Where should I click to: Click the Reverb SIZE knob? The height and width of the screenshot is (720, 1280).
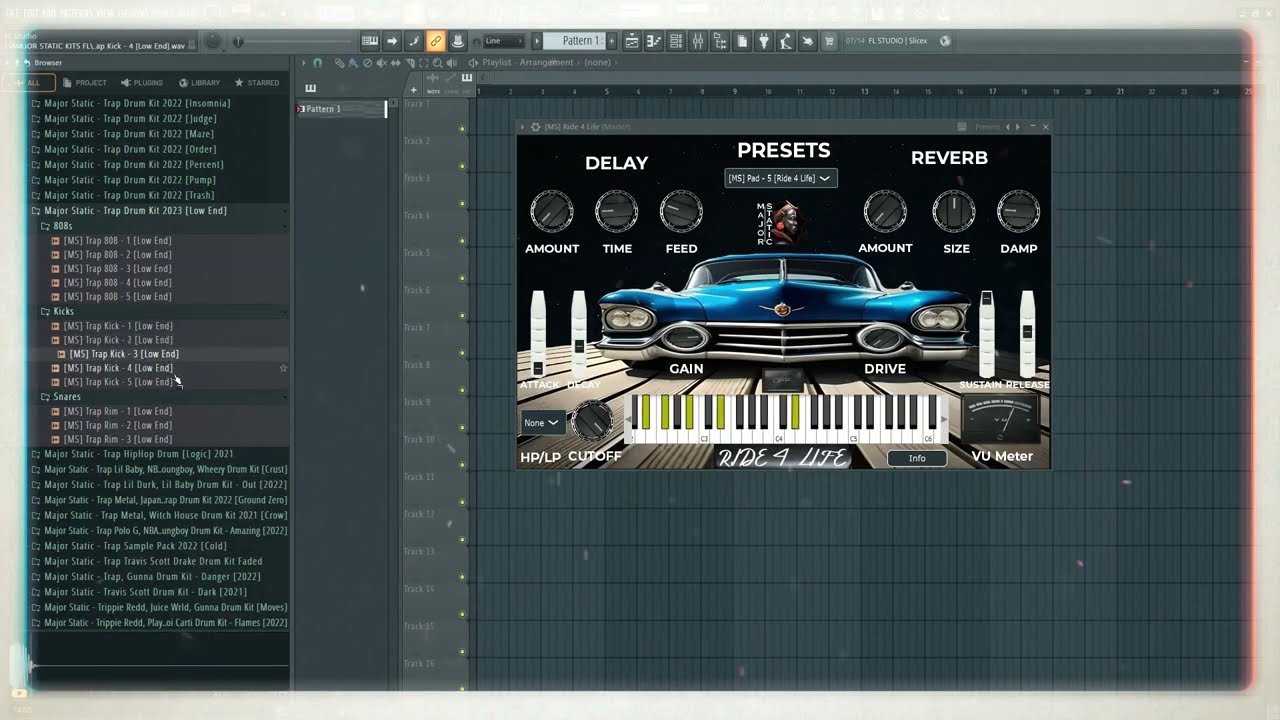[953, 211]
